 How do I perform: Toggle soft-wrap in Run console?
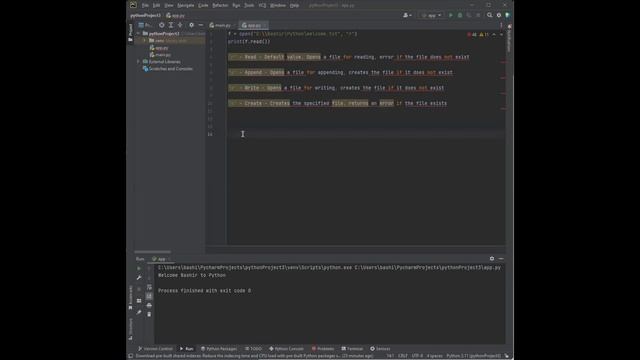[x=149, y=287]
